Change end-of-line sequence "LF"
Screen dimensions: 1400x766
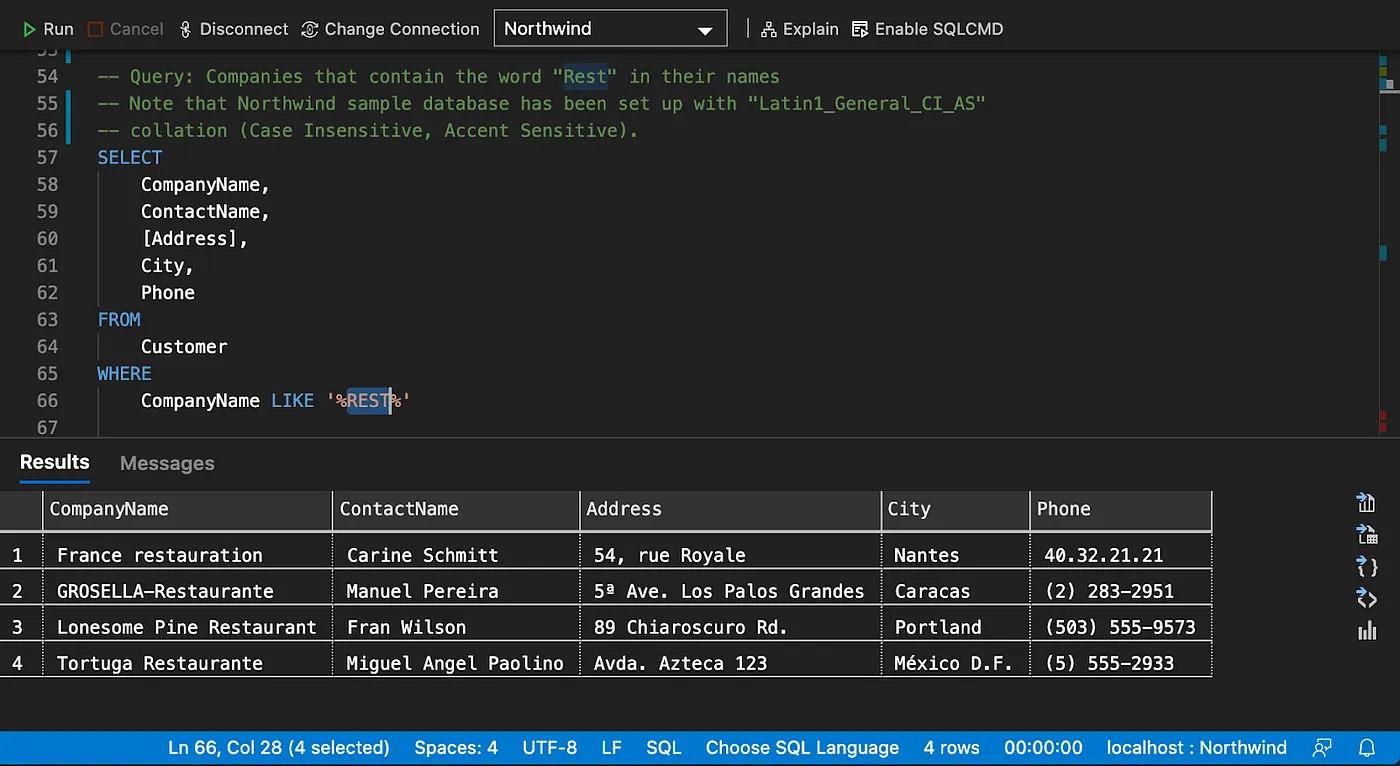pyautogui.click(x=612, y=748)
